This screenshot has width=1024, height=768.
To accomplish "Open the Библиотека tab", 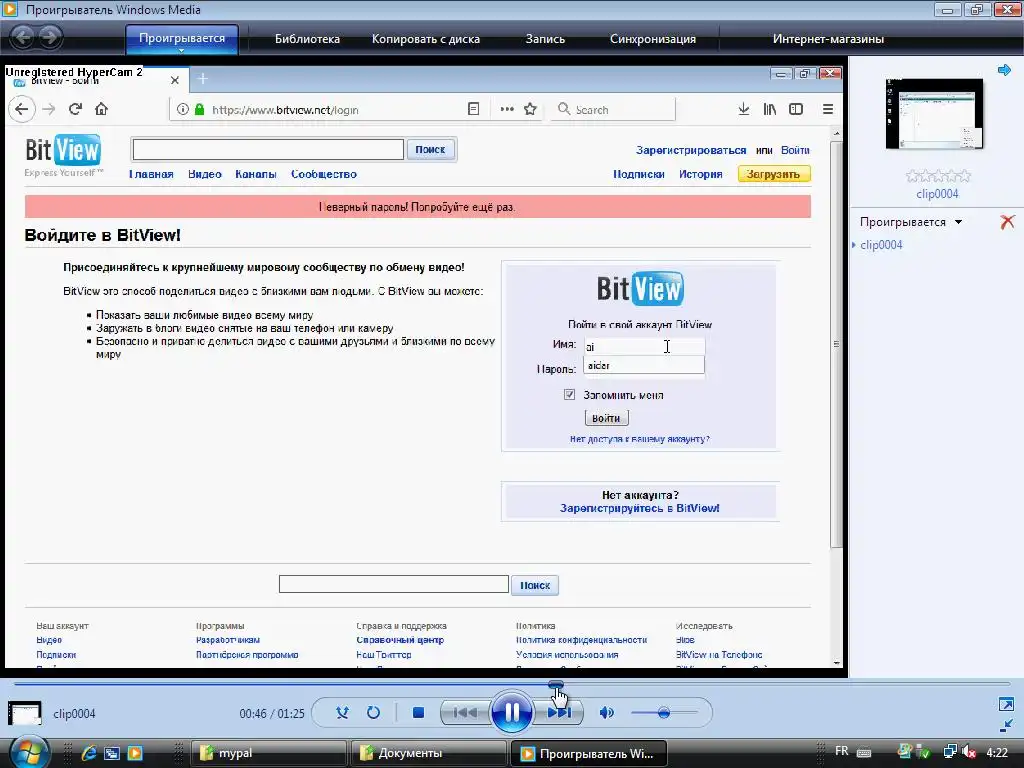I will tap(307, 39).
